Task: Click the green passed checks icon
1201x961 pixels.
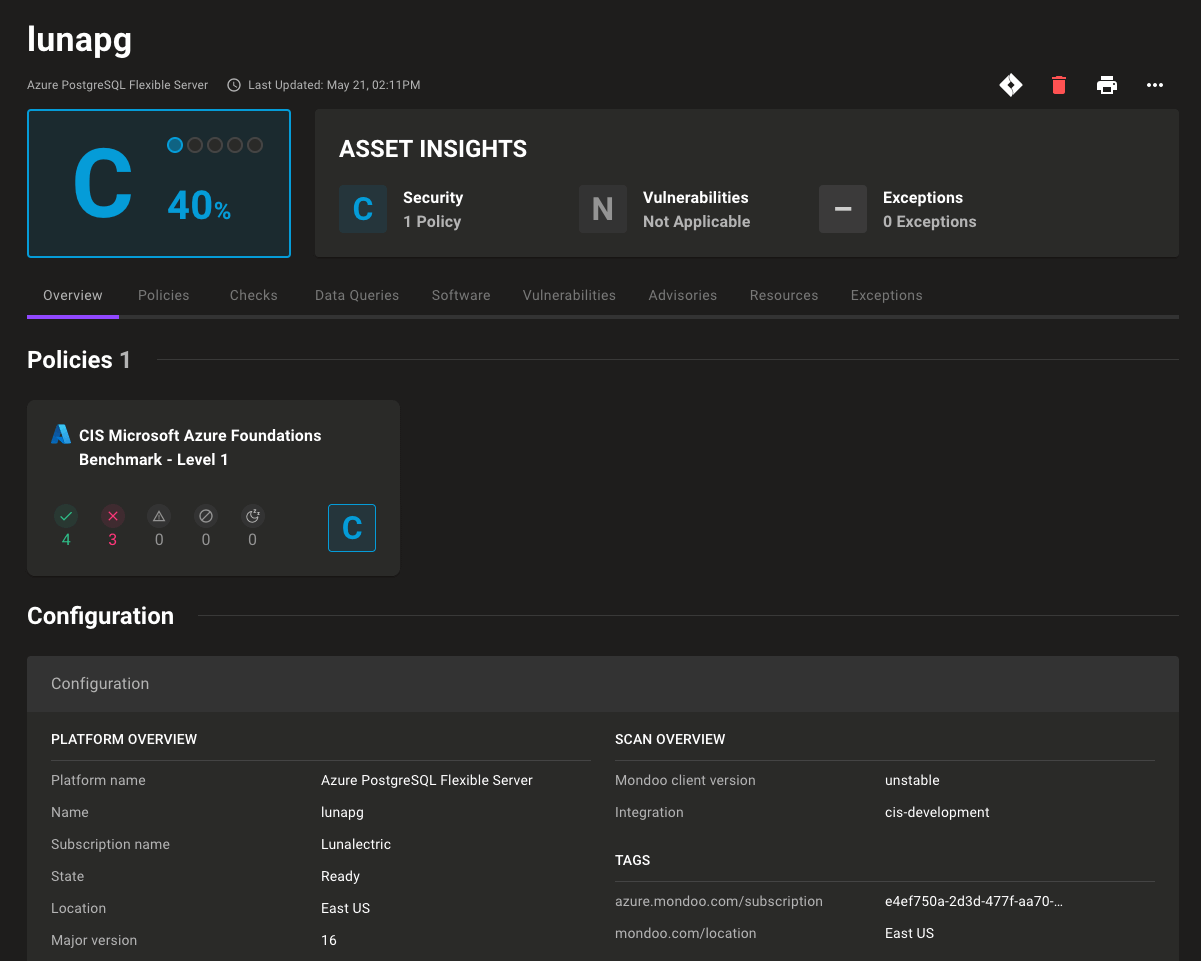Action: pyautogui.click(x=66, y=515)
